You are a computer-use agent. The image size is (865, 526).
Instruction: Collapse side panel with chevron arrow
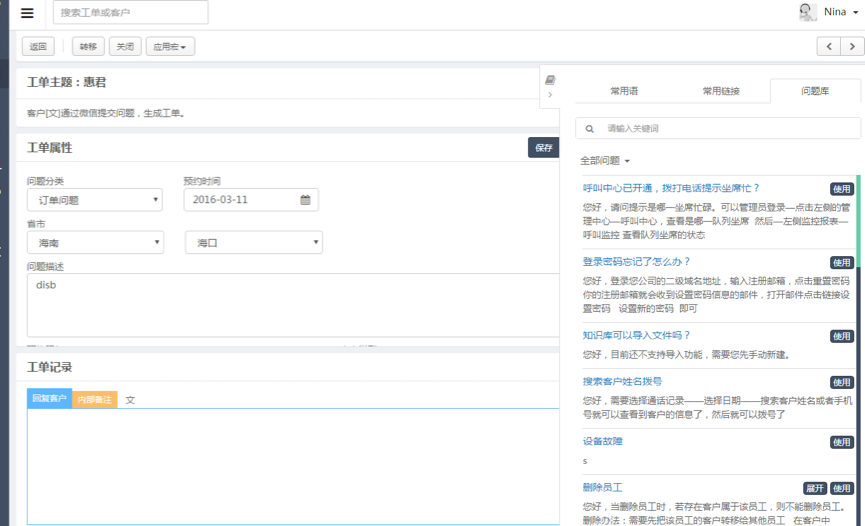[550, 95]
